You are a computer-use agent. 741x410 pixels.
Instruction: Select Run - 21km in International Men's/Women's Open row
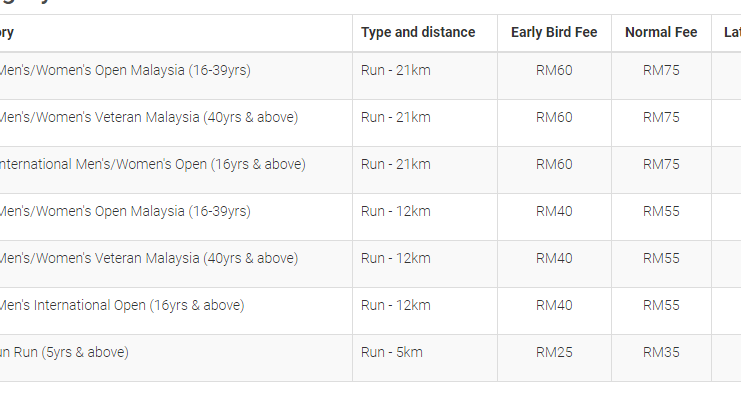[395, 164]
